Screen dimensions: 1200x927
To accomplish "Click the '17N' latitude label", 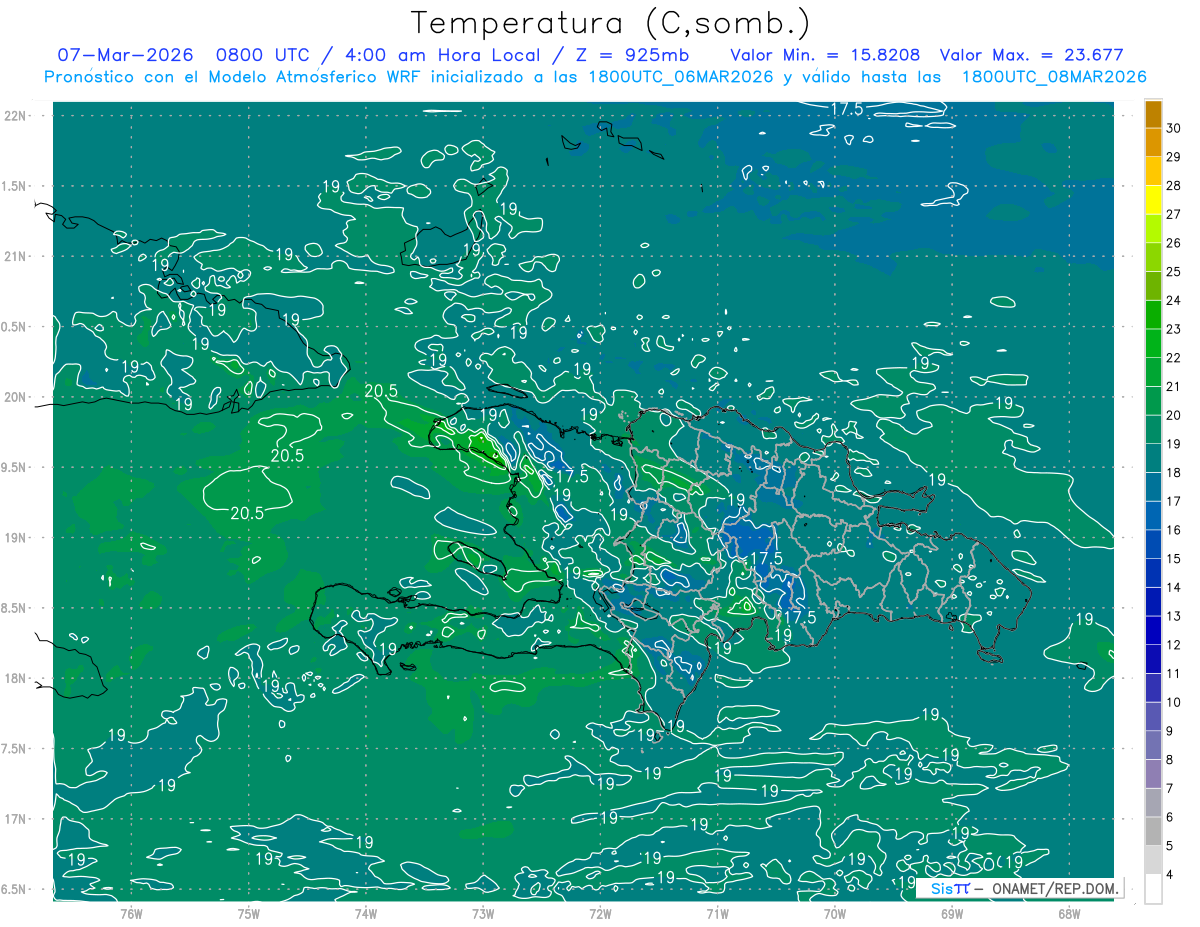I will (15, 819).
